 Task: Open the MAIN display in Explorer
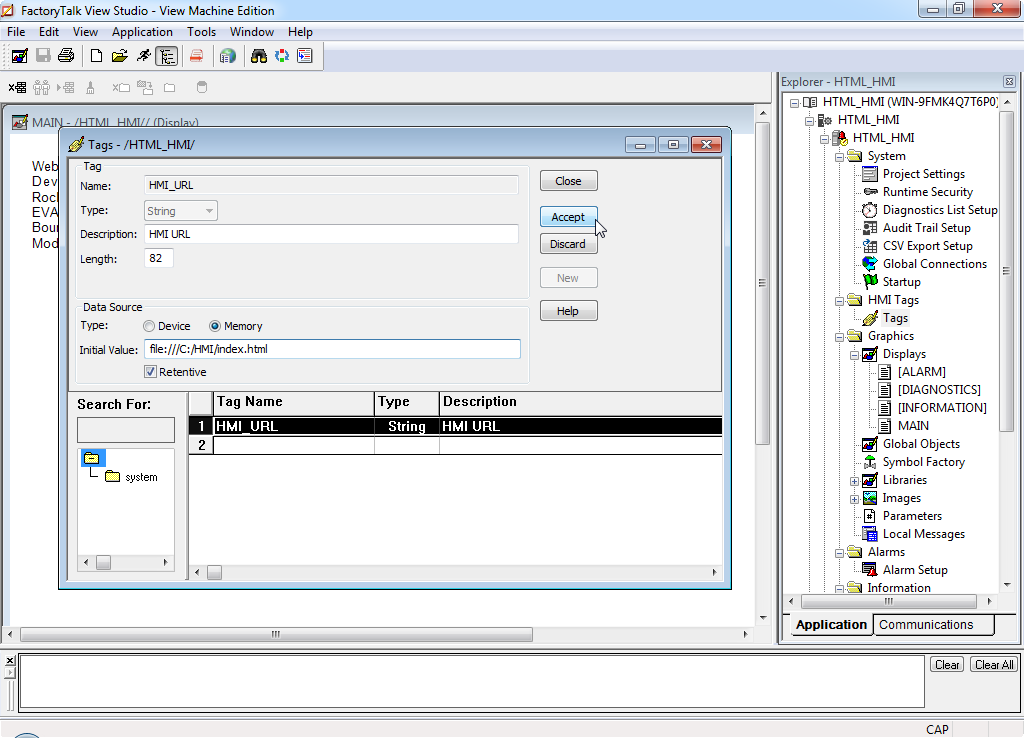(x=912, y=426)
